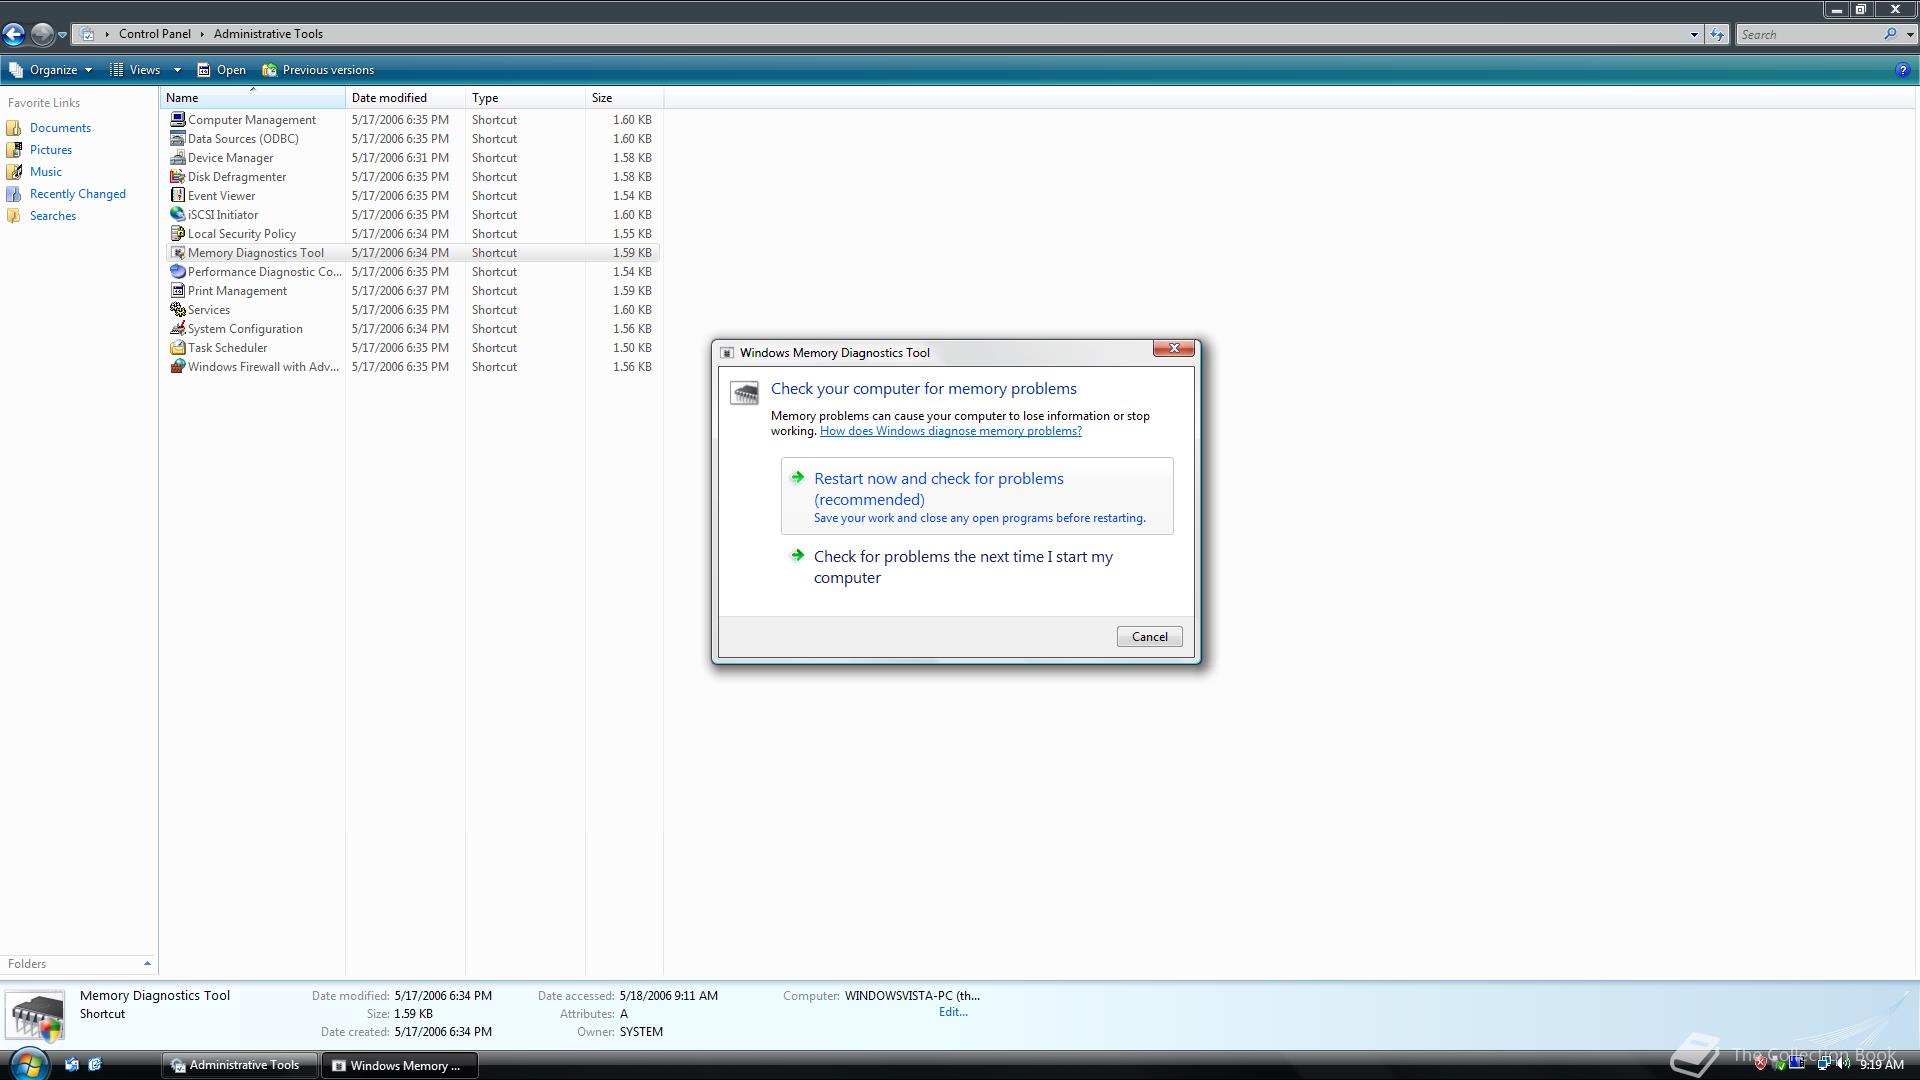Screen dimensions: 1920x1080
Task: Click the Music favorite link icon
Action: click(14, 172)
